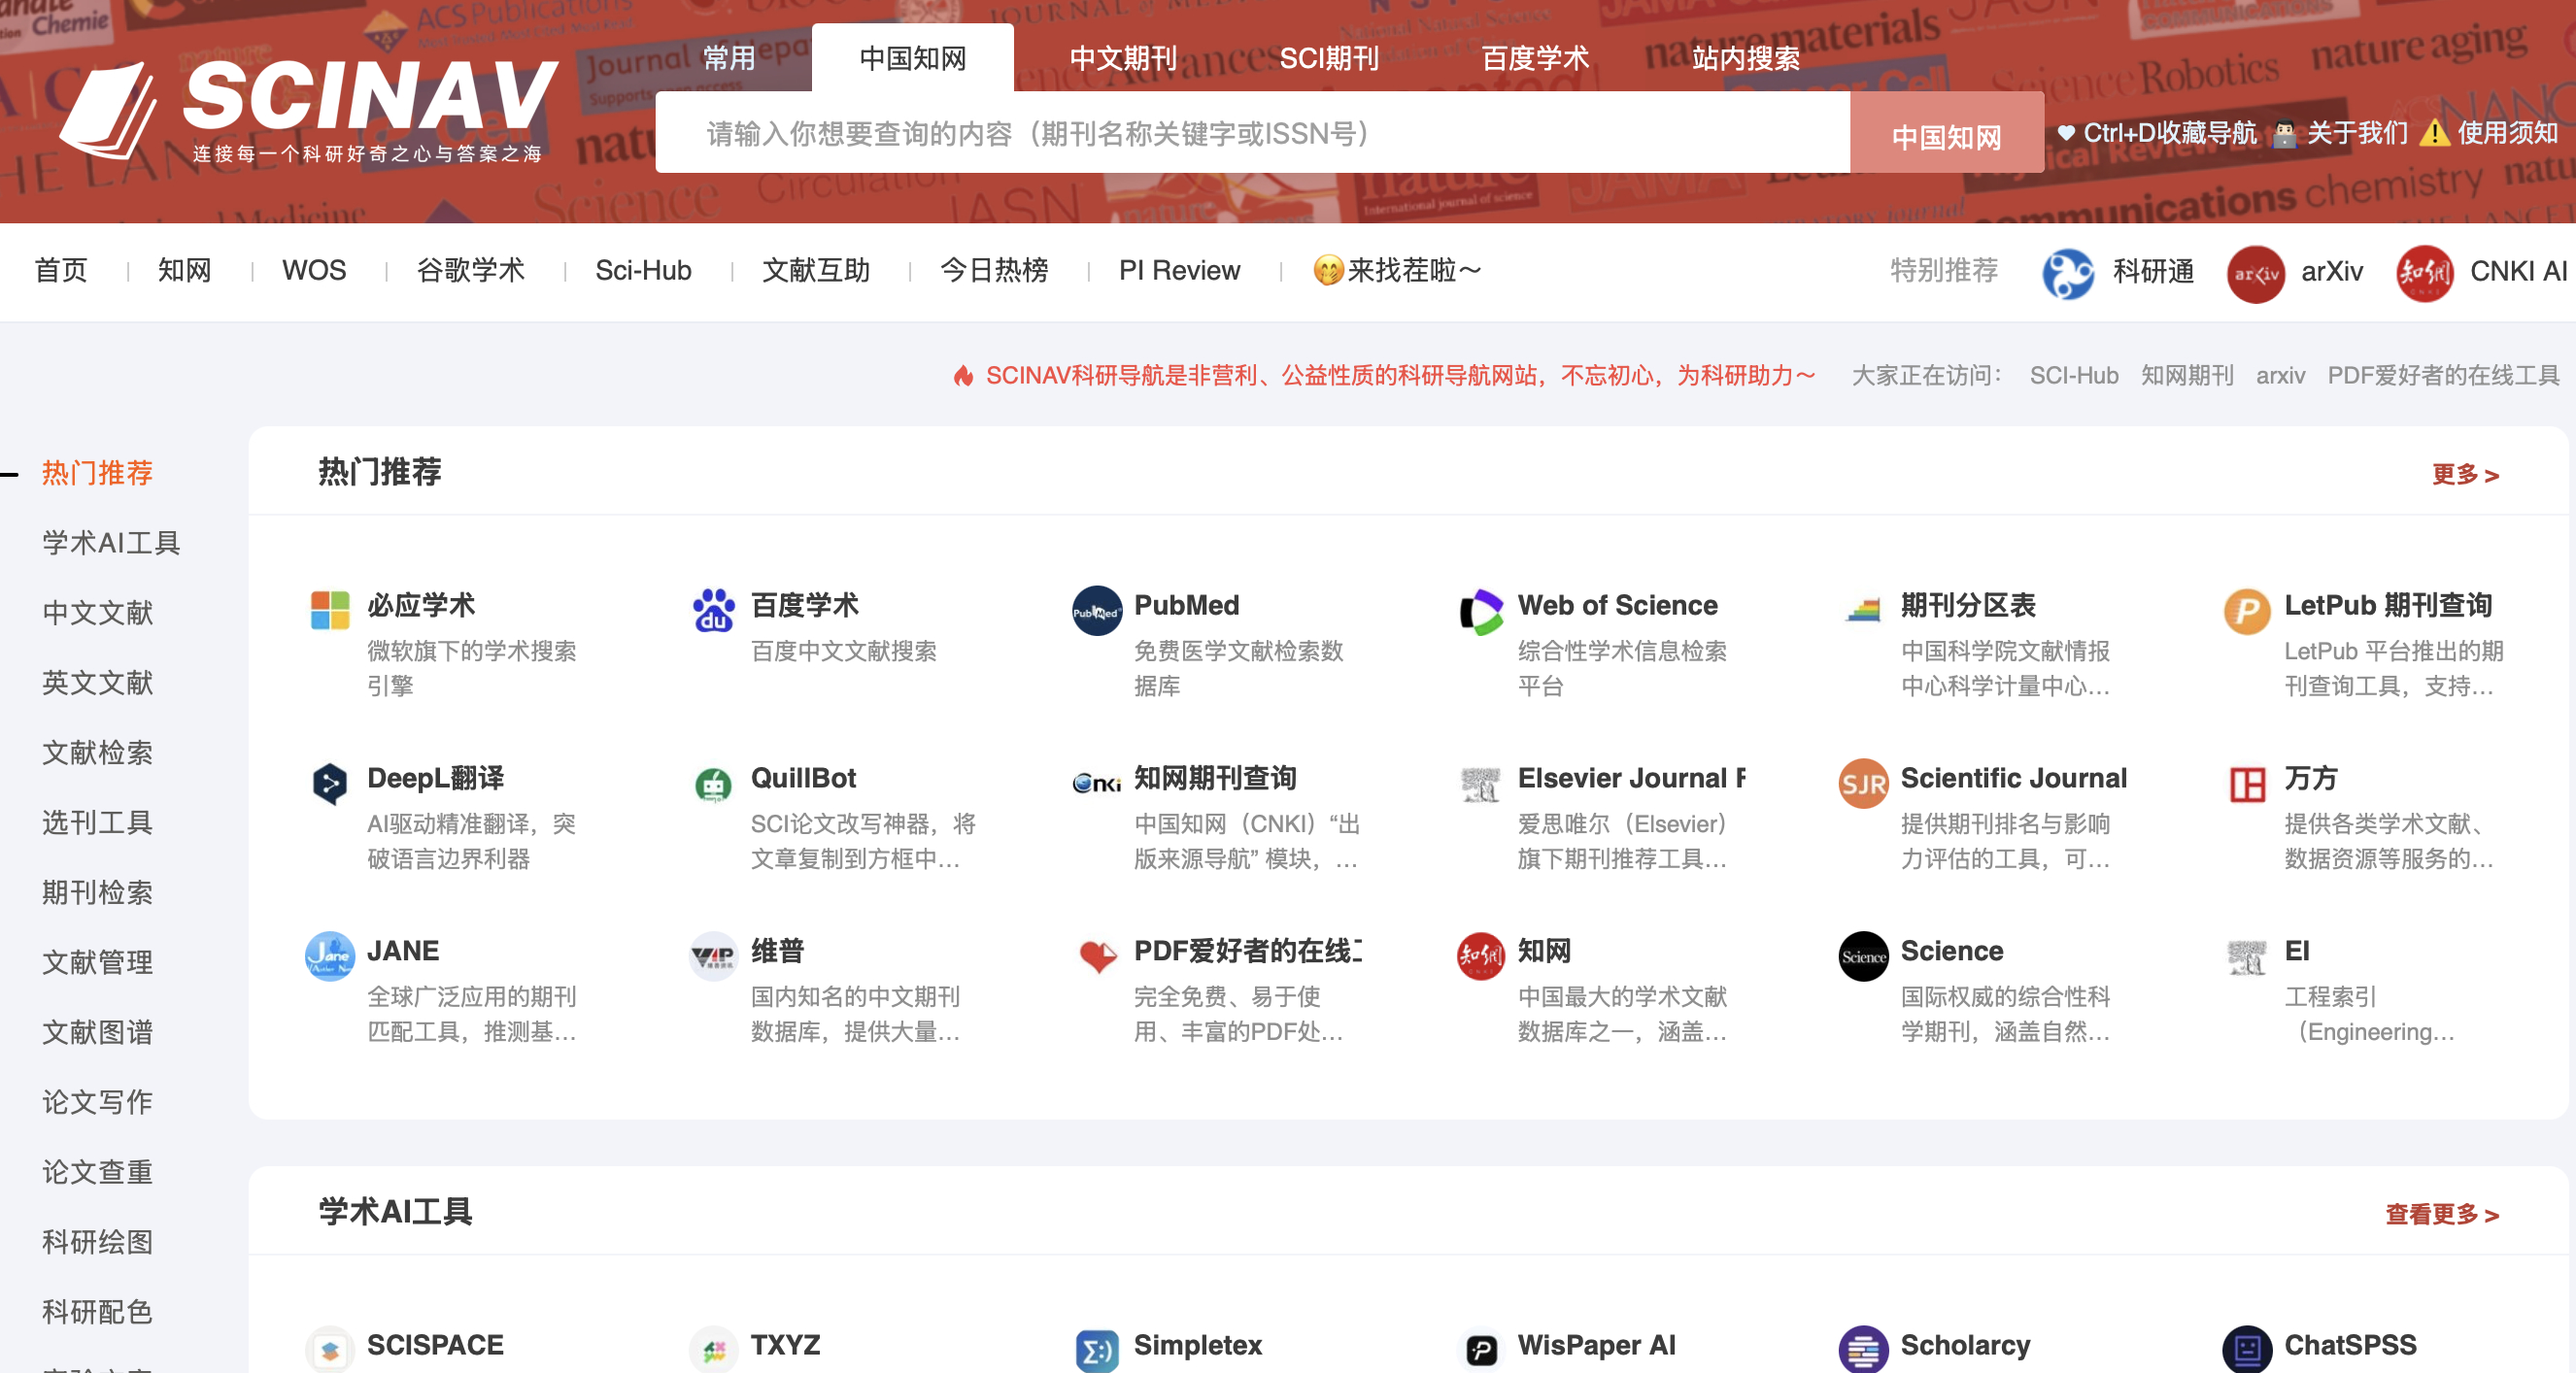The width and height of the screenshot is (2576, 1373).
Task: Switch to the SCI期刊 search tab
Action: (x=1328, y=59)
